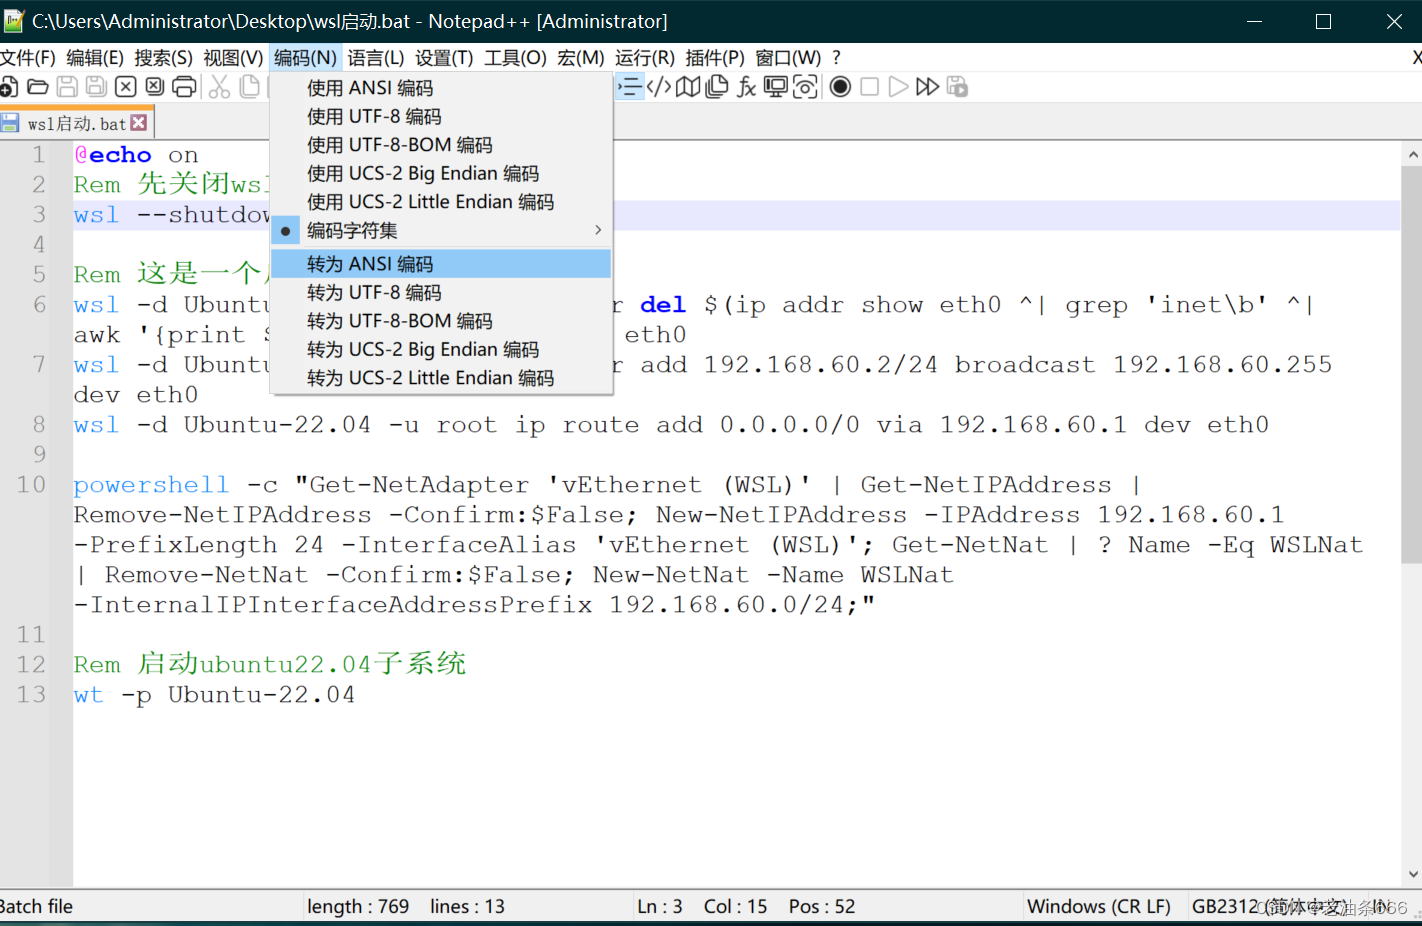This screenshot has height=926, width=1422.
Task: Close all open documents via toolbar icon
Action: click(153, 87)
